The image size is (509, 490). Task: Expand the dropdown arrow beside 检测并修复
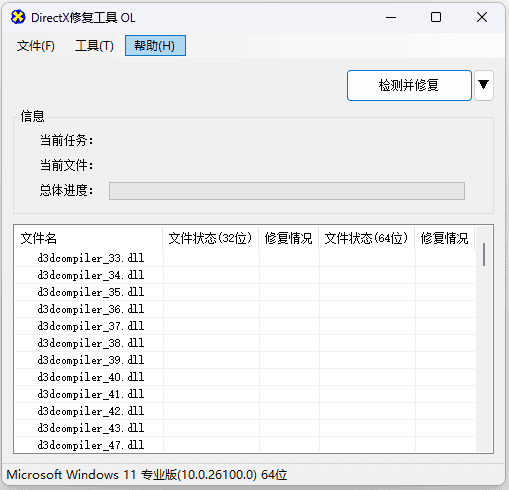484,85
